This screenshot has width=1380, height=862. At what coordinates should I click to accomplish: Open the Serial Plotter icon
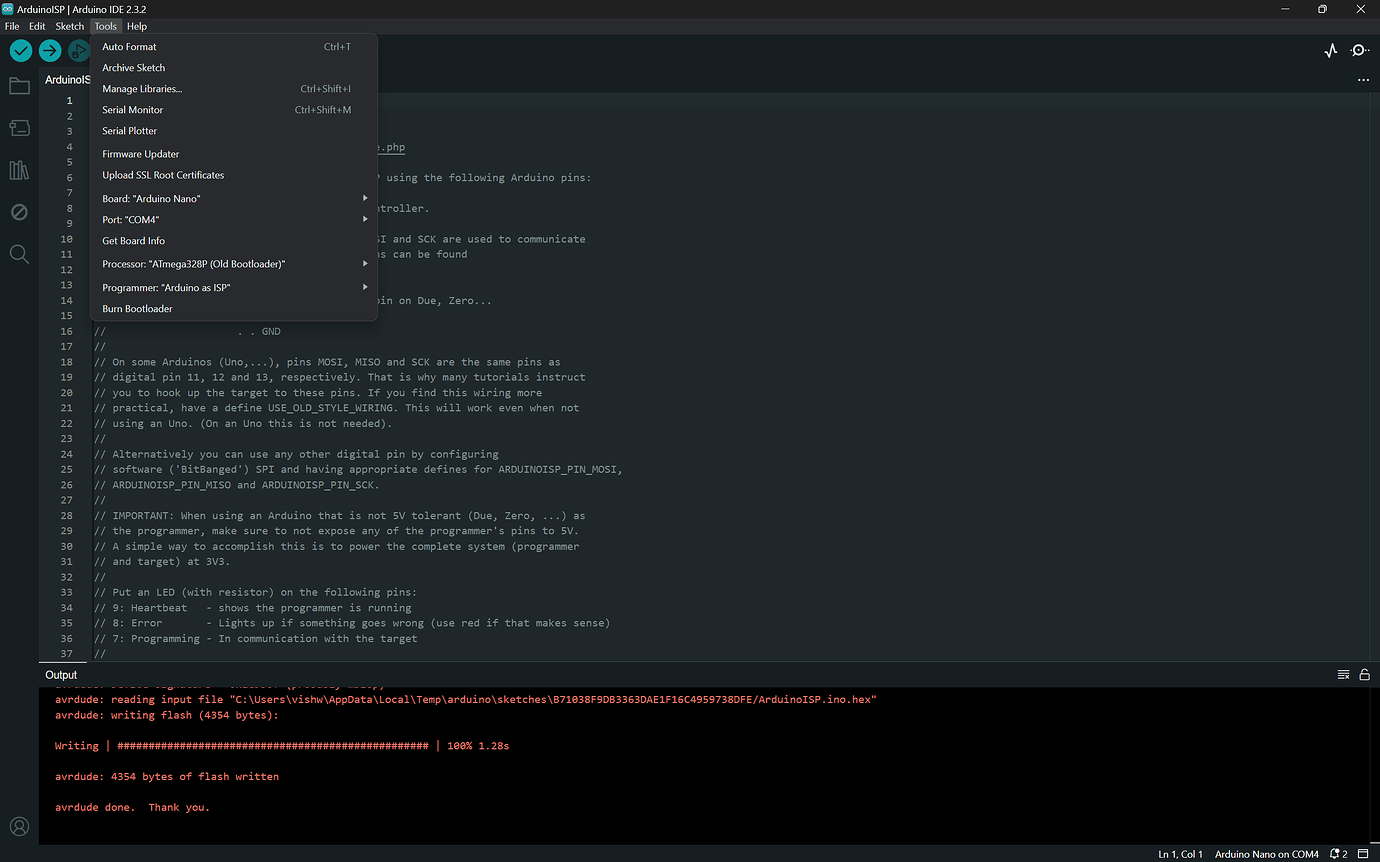(1330, 49)
